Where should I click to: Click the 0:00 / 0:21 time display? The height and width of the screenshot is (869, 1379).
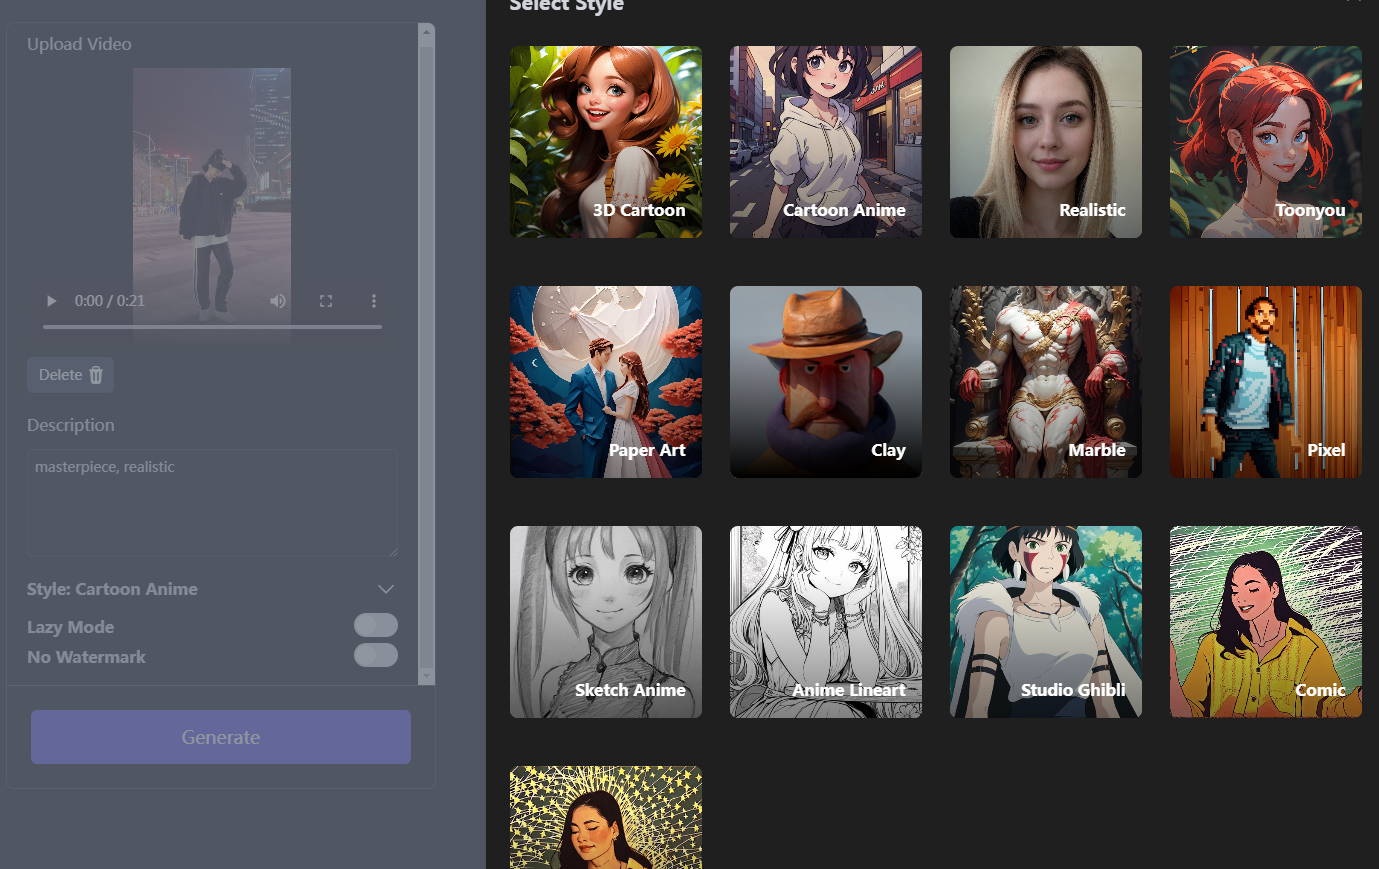pyautogui.click(x=110, y=301)
